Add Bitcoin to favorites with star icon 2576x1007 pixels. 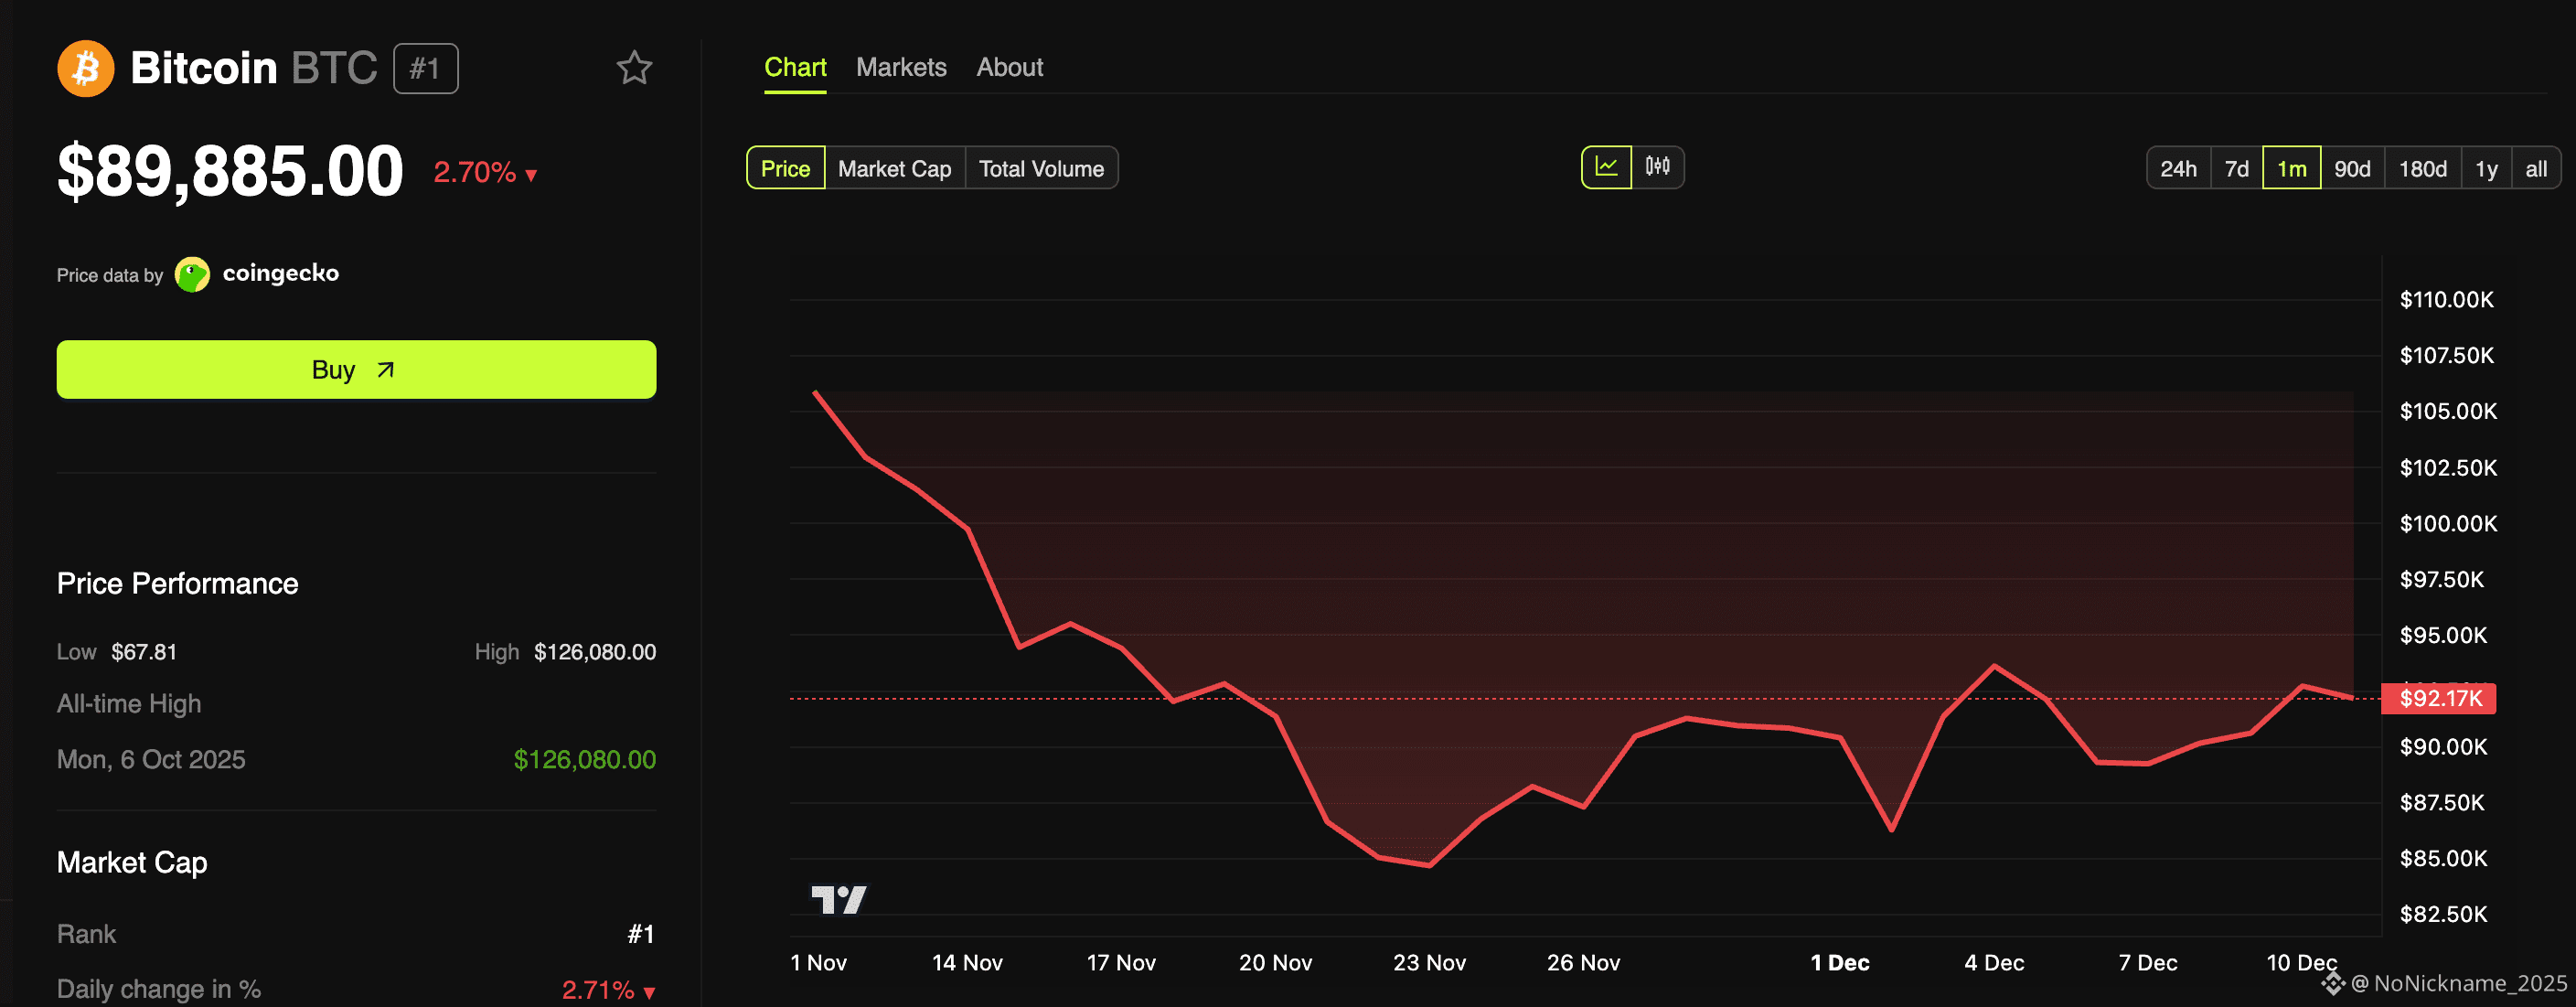[634, 69]
